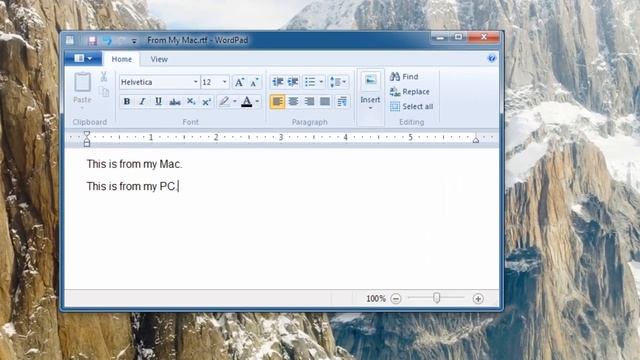This screenshot has width=640, height=360.
Task: Toggle Subscript formatting
Action: click(x=191, y=101)
